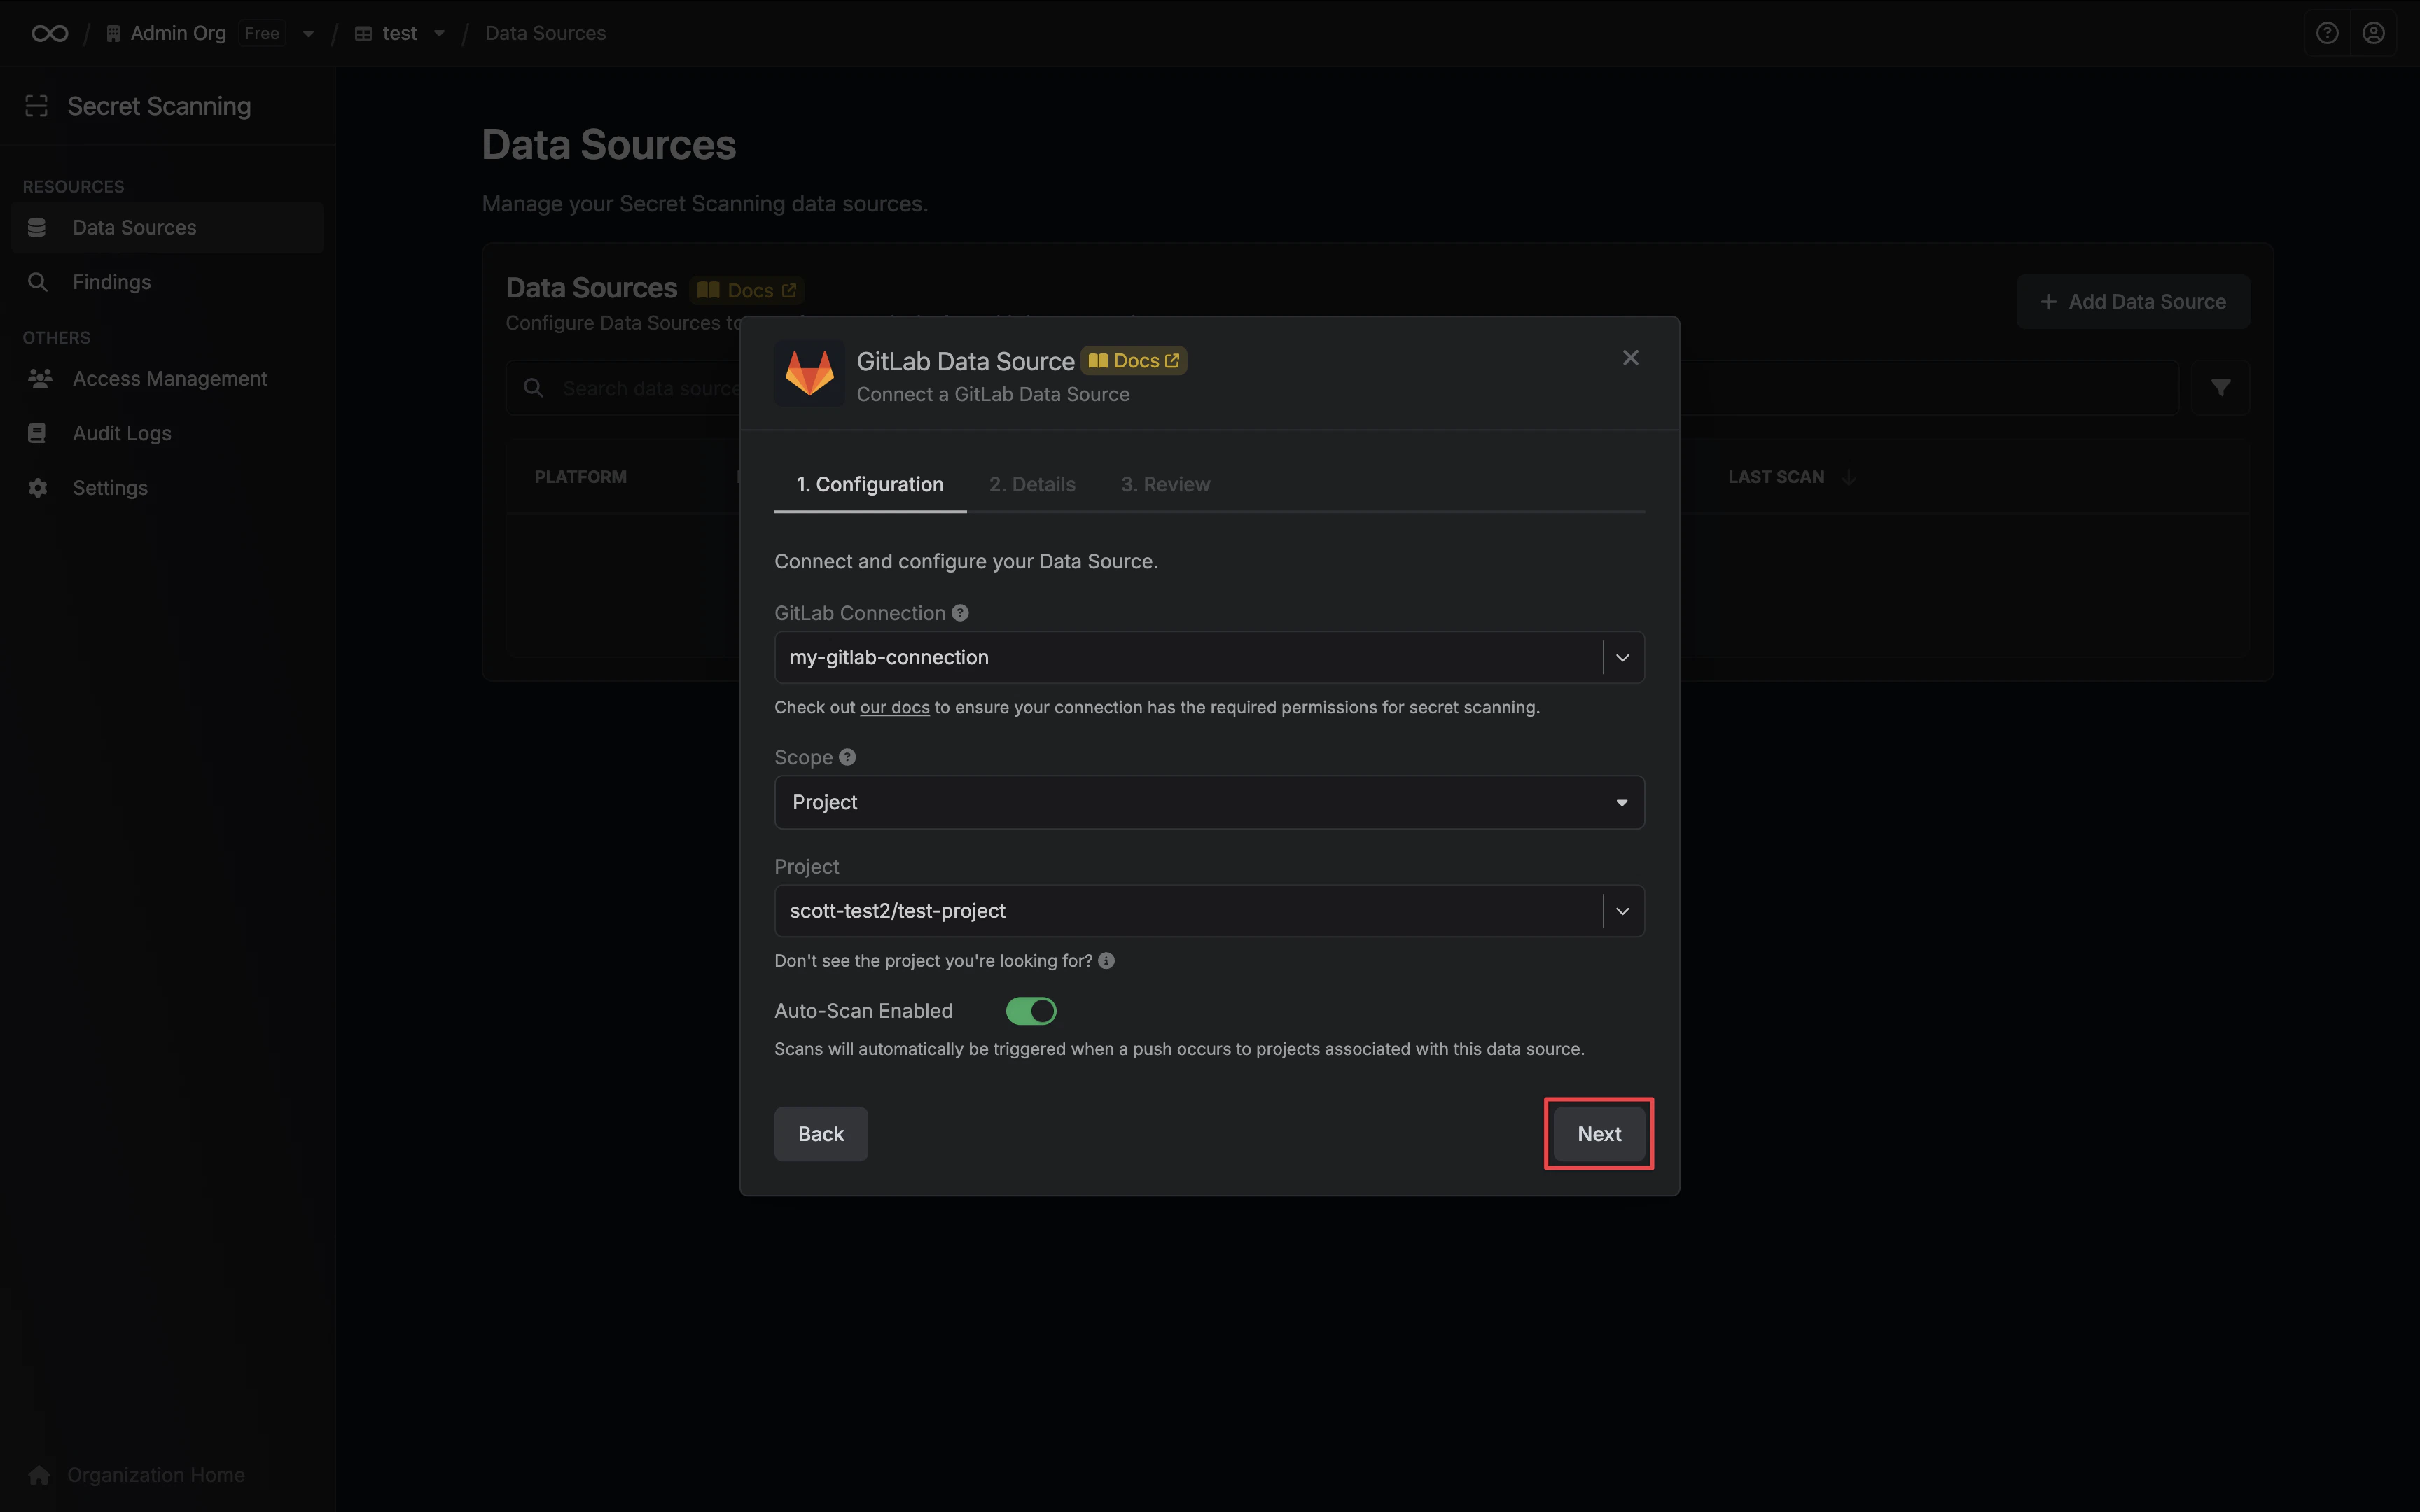Screen dimensions: 2420x1512
Task: Click the Secret Scanning scan icon
Action: click(37, 106)
